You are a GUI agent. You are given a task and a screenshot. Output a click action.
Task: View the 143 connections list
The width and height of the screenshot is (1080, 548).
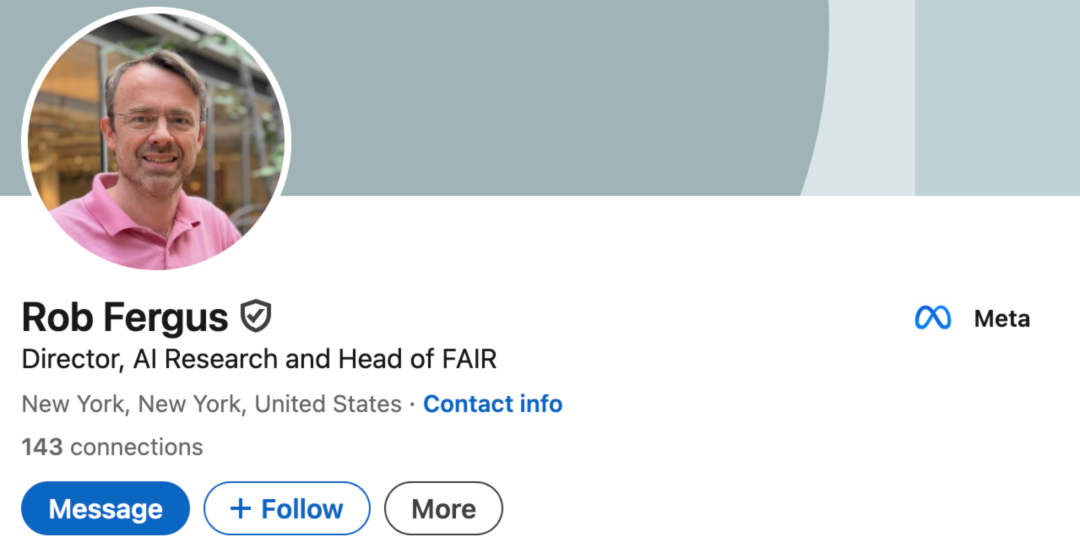(112, 447)
